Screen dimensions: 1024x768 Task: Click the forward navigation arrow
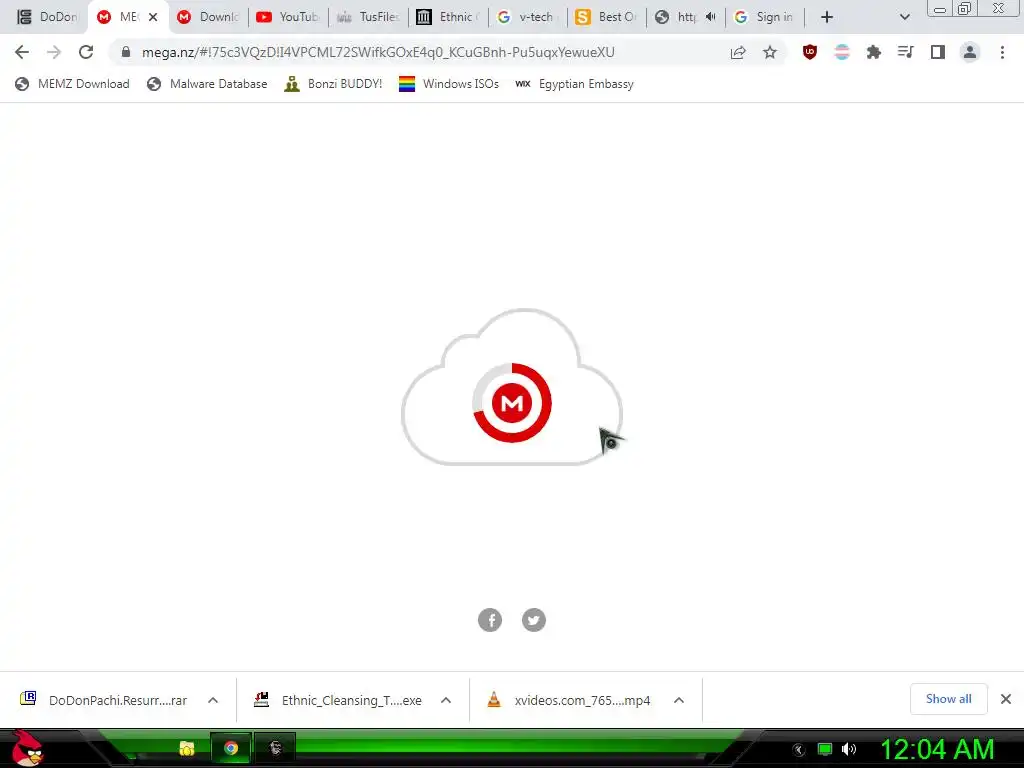click(x=54, y=52)
